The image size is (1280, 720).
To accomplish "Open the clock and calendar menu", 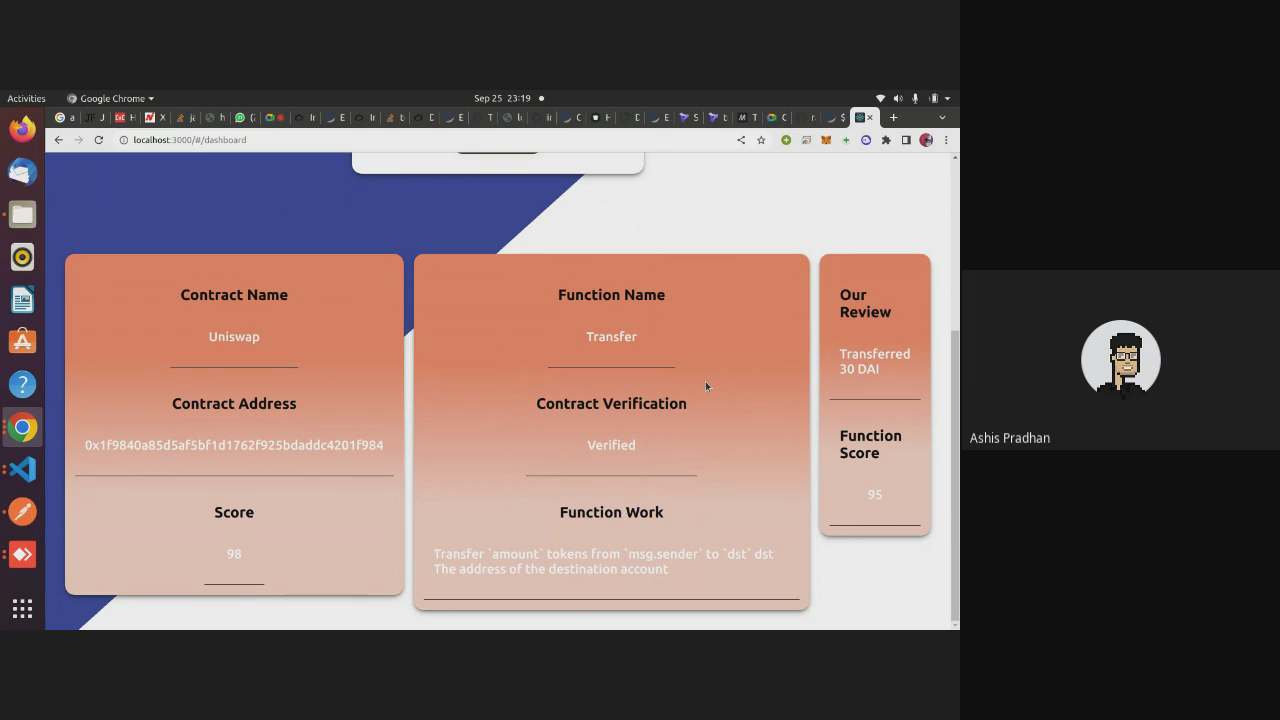I will pyautogui.click(x=508, y=98).
